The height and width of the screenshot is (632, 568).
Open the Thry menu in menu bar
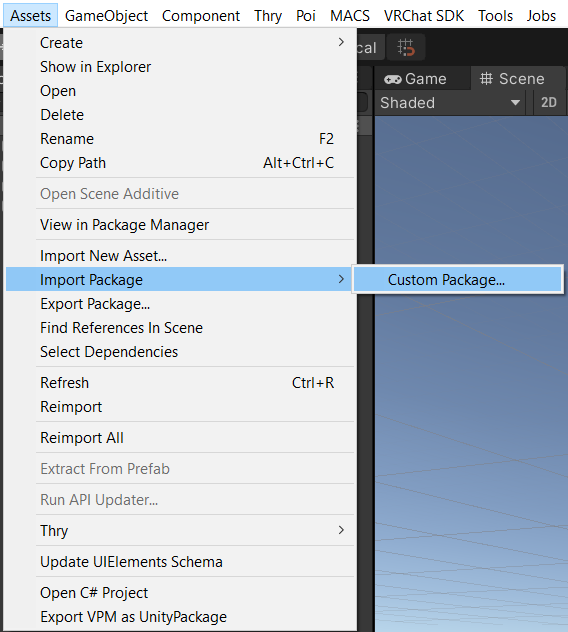(268, 16)
